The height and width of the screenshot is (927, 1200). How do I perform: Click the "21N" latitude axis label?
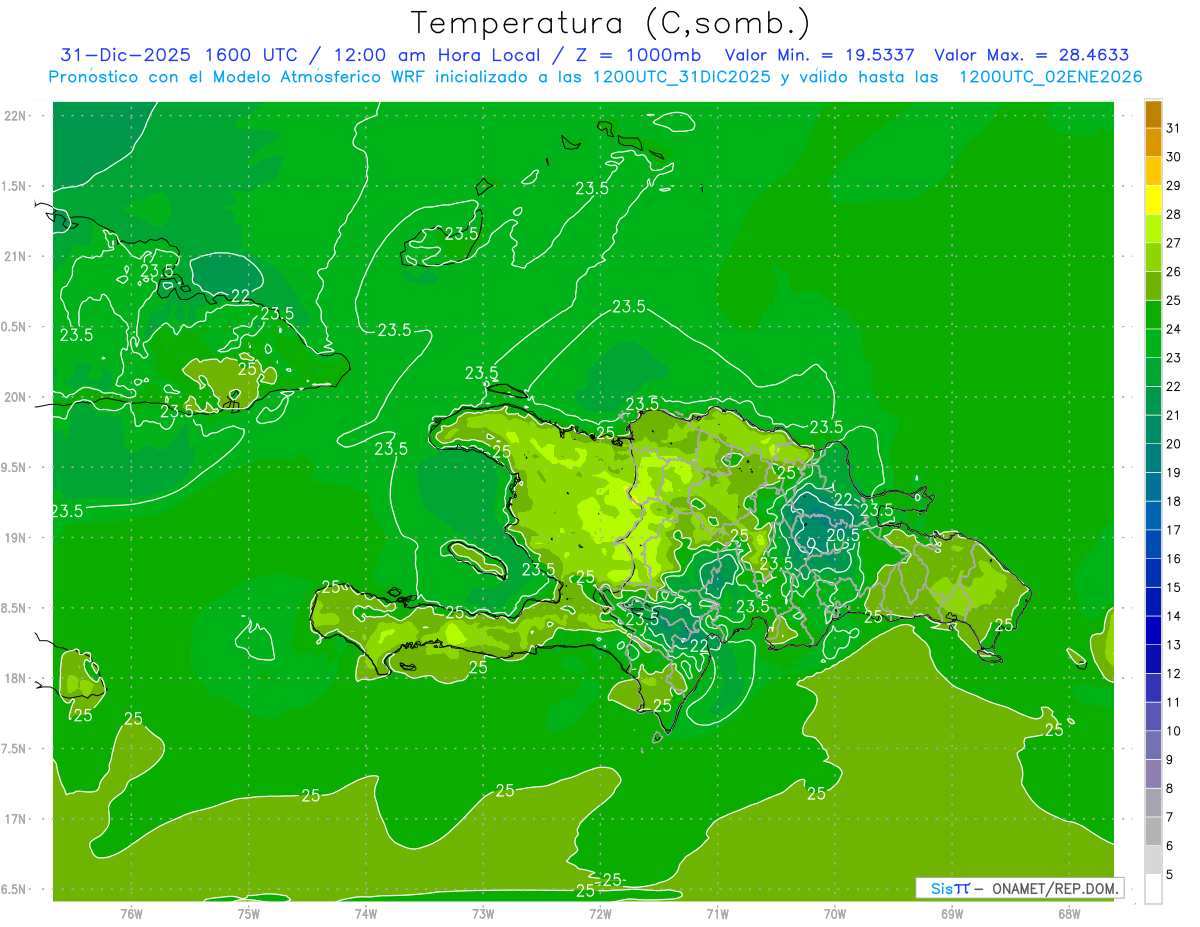16,257
